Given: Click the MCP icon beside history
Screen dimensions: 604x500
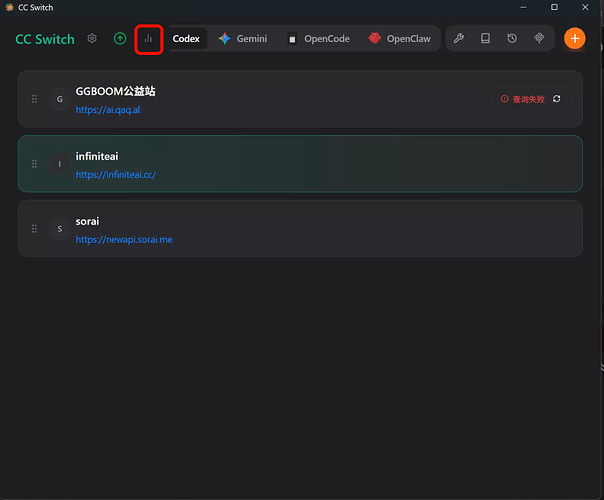Looking at the screenshot, I should (x=539, y=39).
